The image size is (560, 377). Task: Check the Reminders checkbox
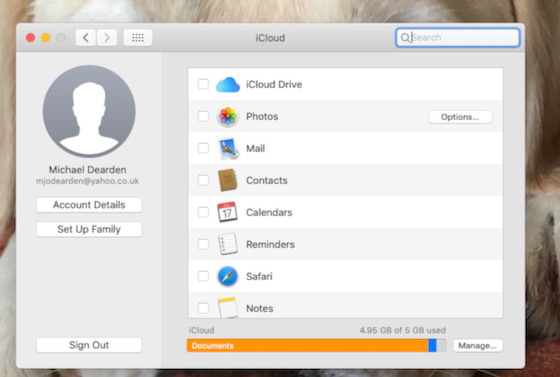(204, 244)
